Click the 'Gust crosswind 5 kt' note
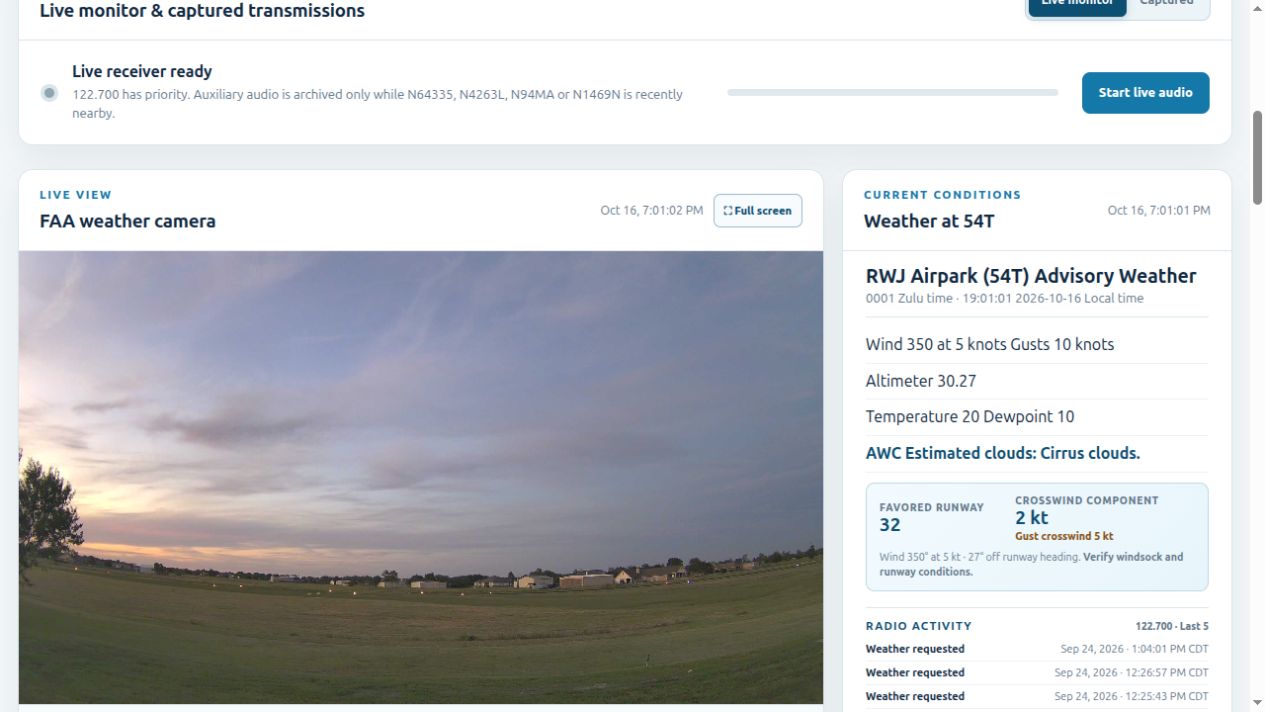 [x=1064, y=537]
